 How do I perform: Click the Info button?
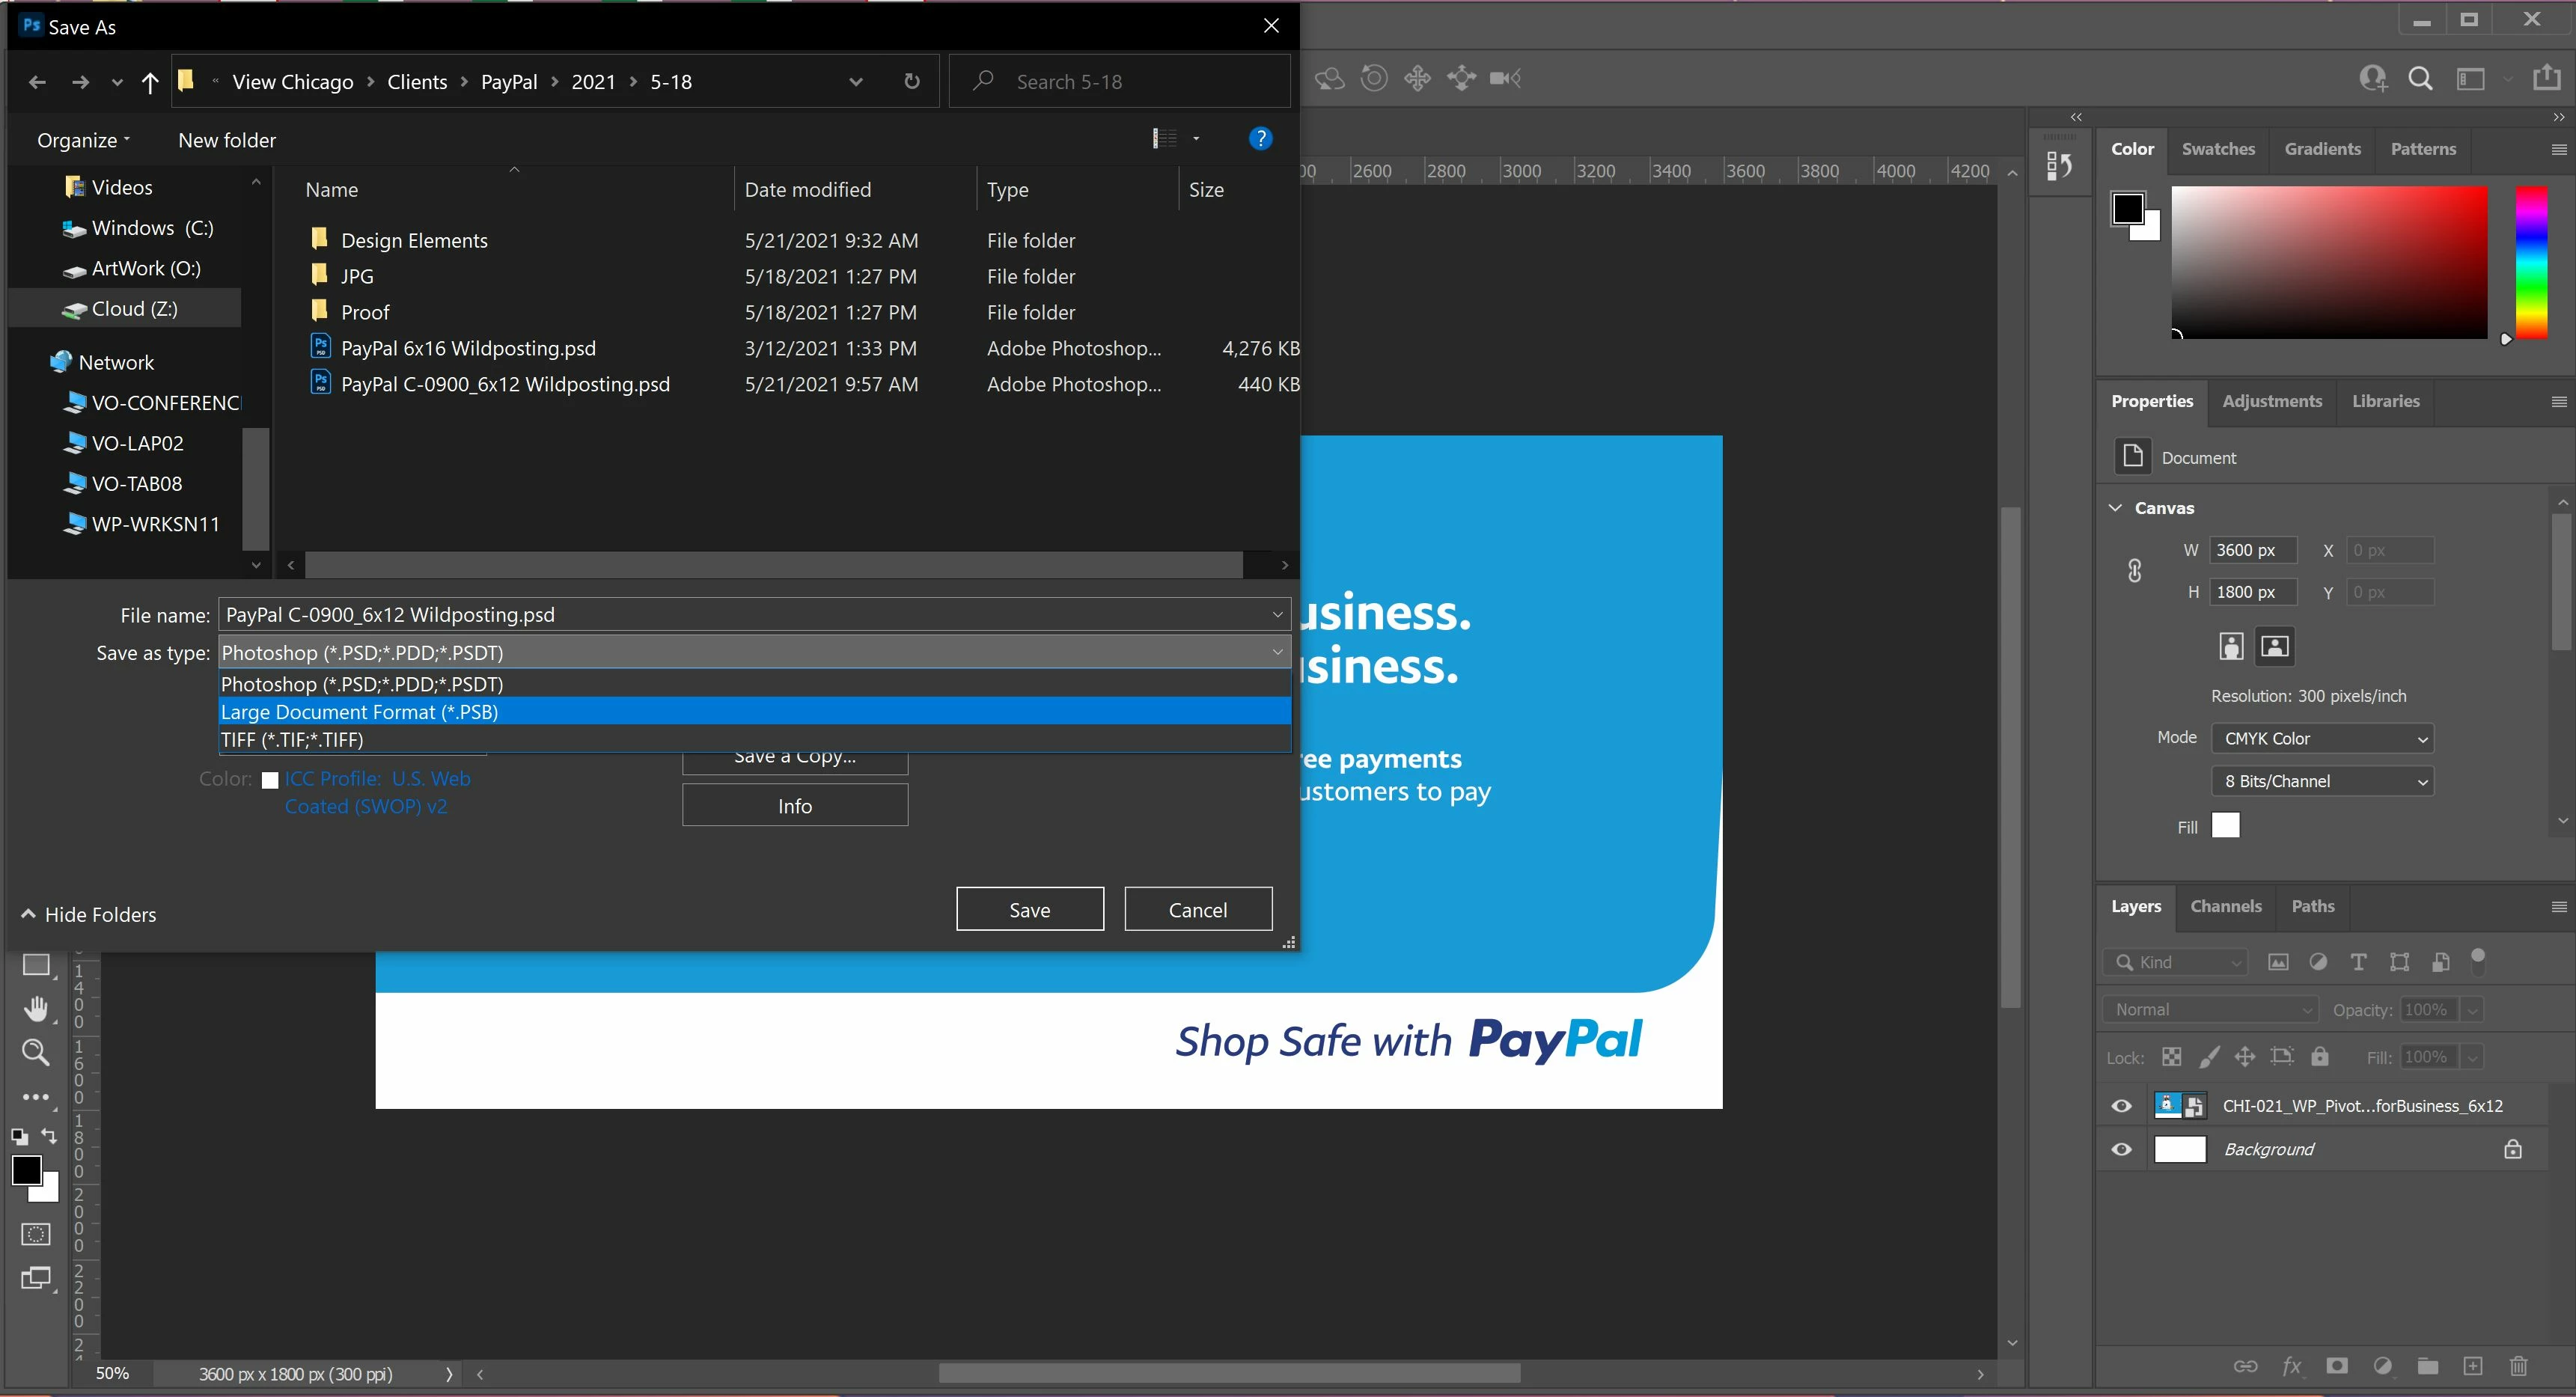click(x=795, y=805)
